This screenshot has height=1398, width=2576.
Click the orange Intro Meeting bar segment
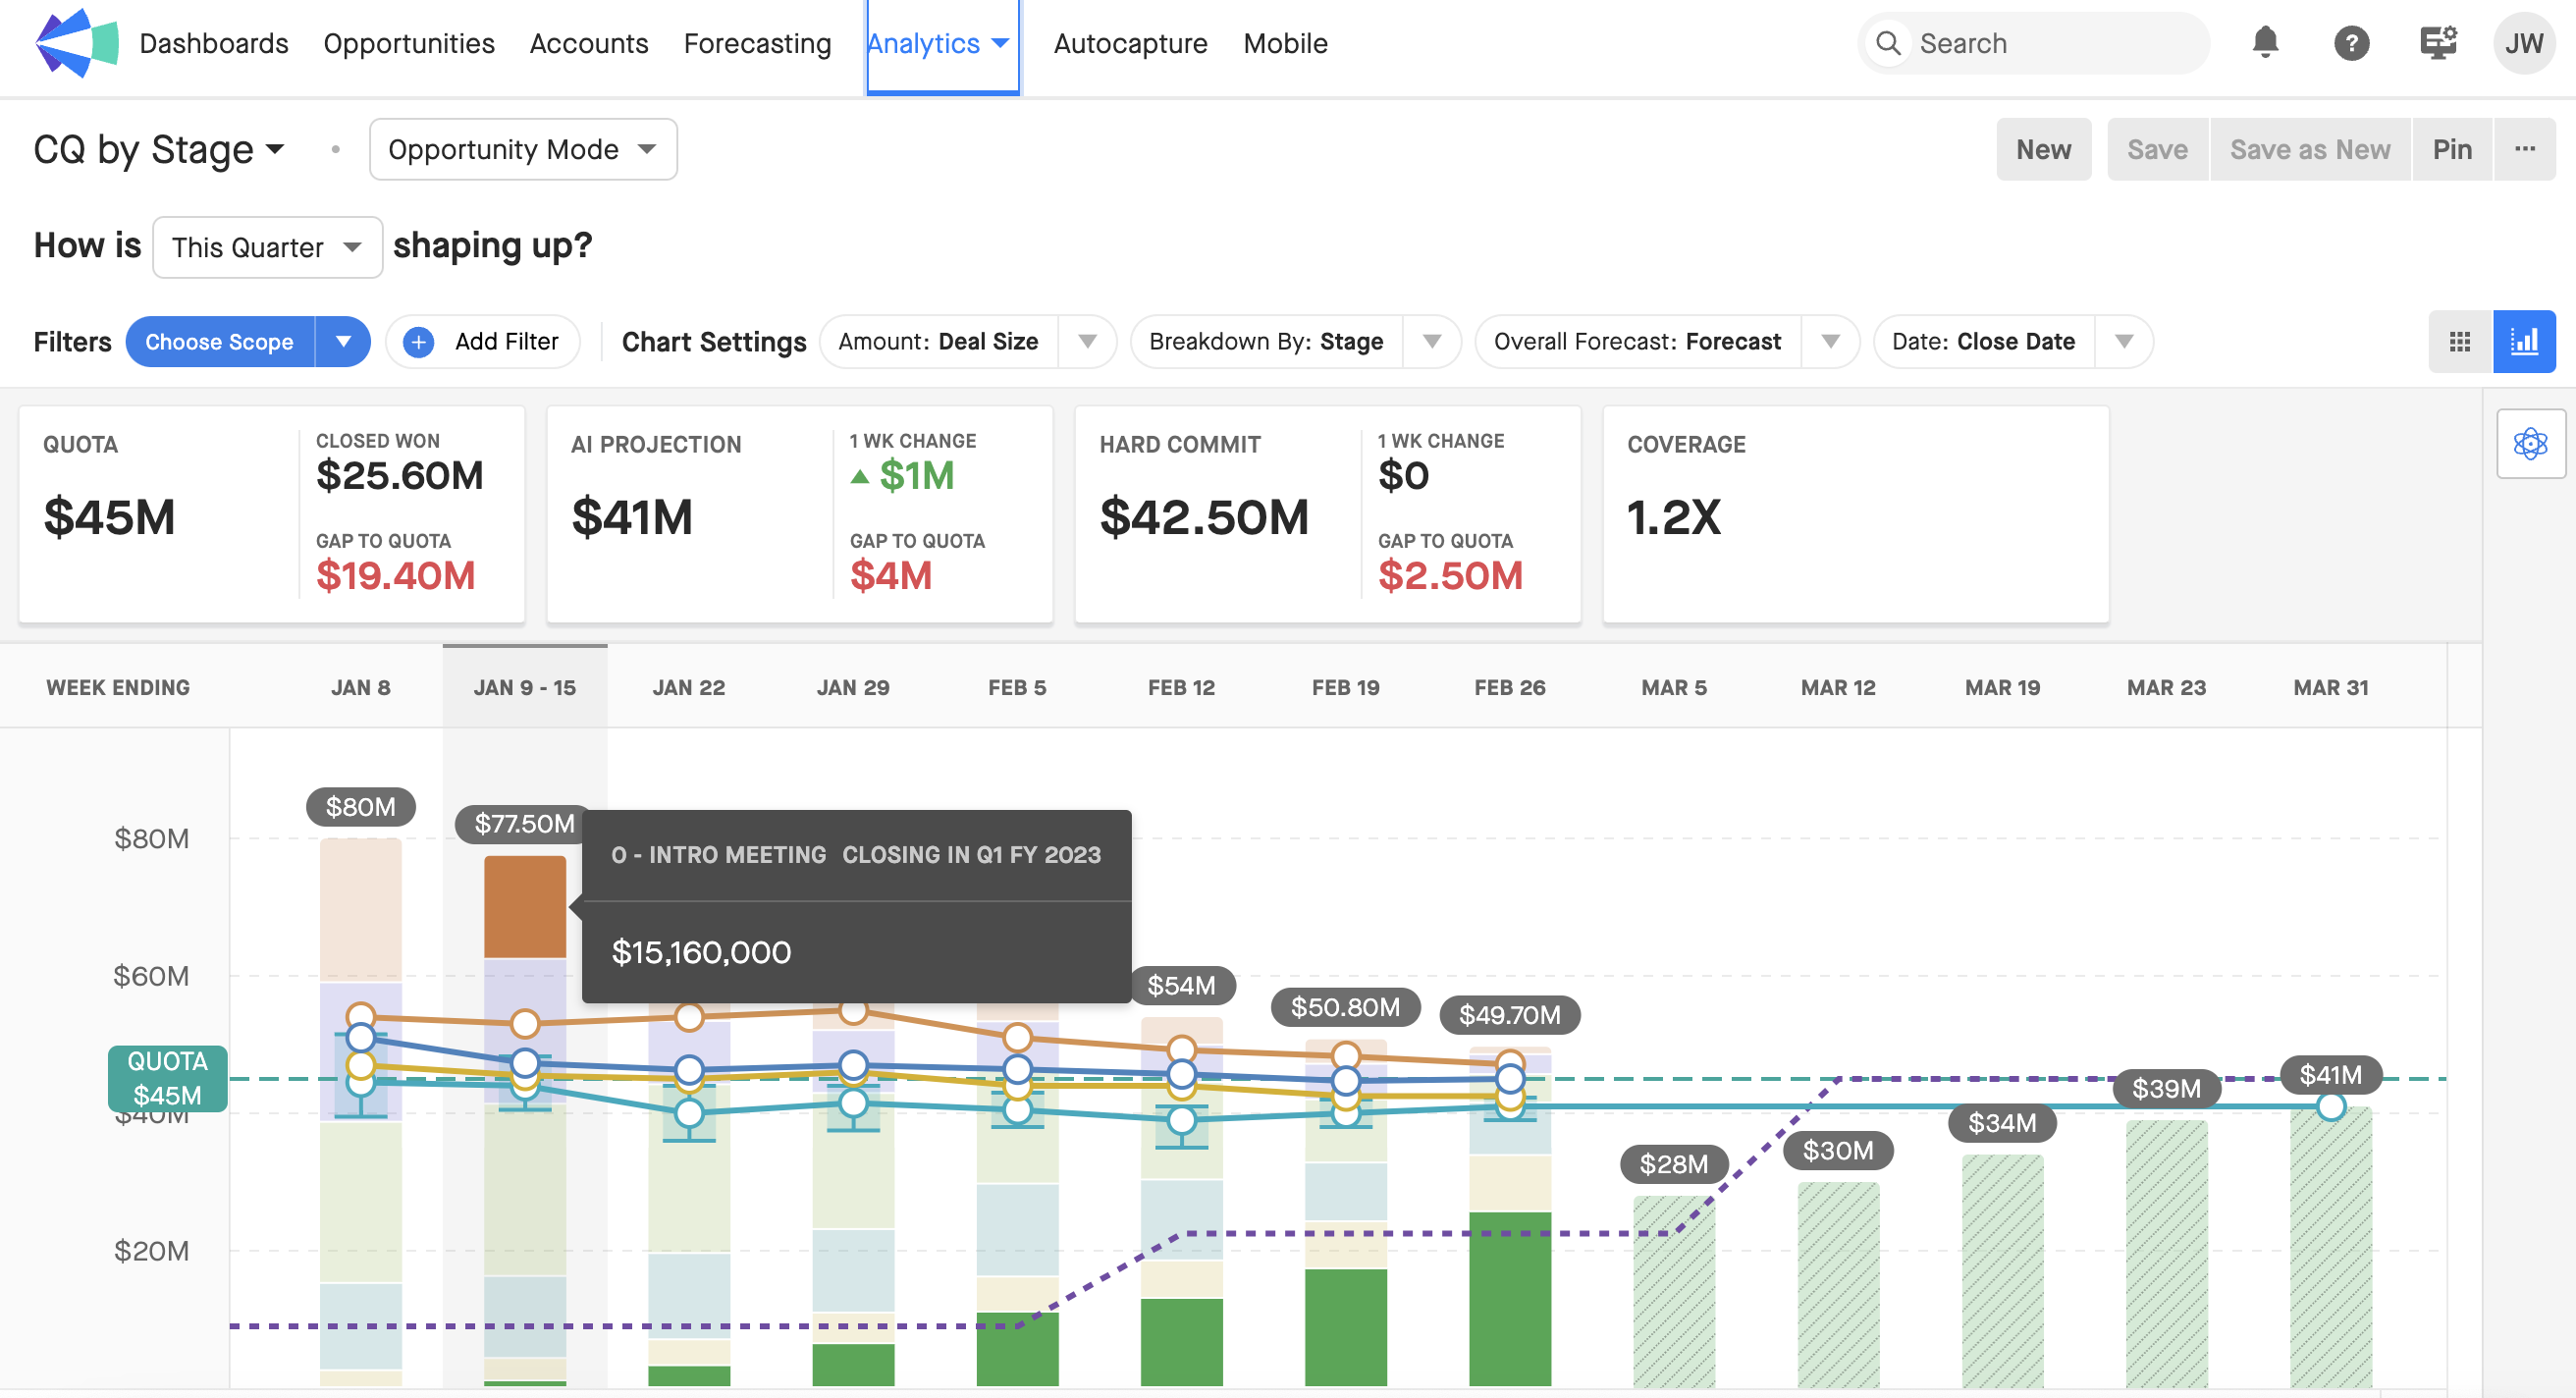(524, 907)
